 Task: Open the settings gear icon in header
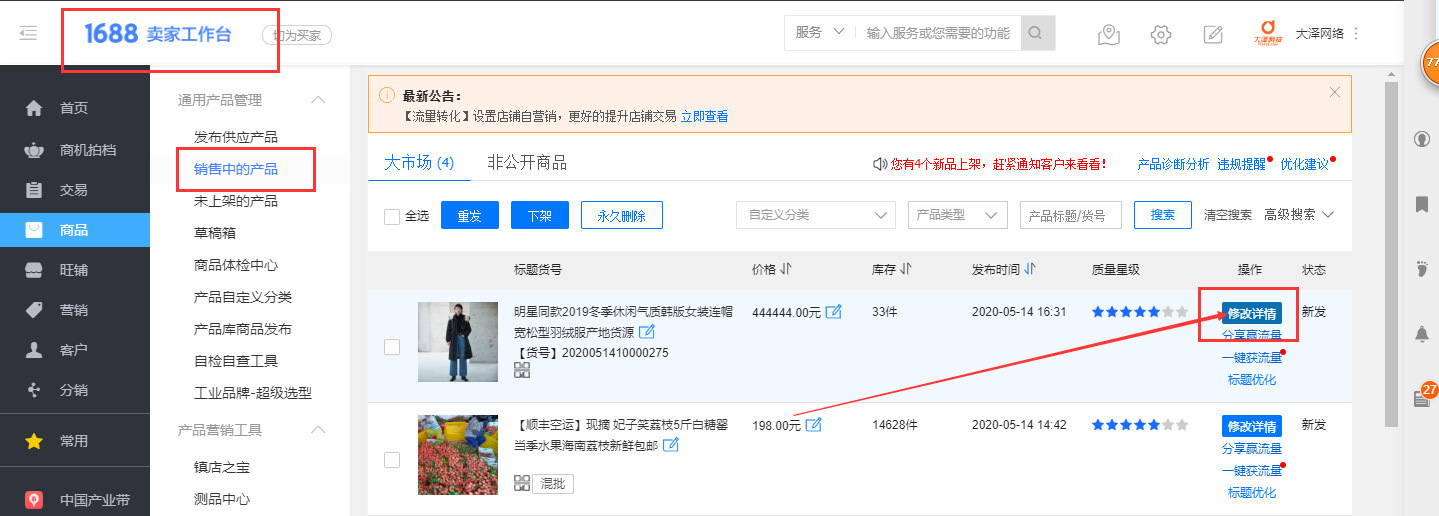(x=1161, y=34)
